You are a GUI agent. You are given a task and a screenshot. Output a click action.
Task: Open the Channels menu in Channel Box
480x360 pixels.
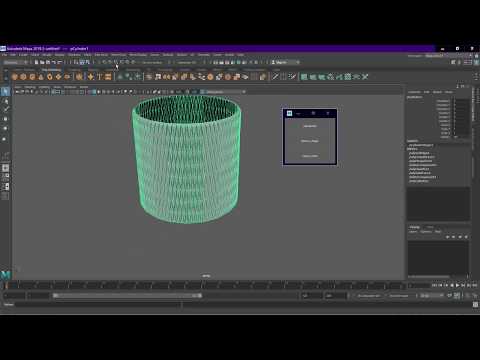click(414, 92)
